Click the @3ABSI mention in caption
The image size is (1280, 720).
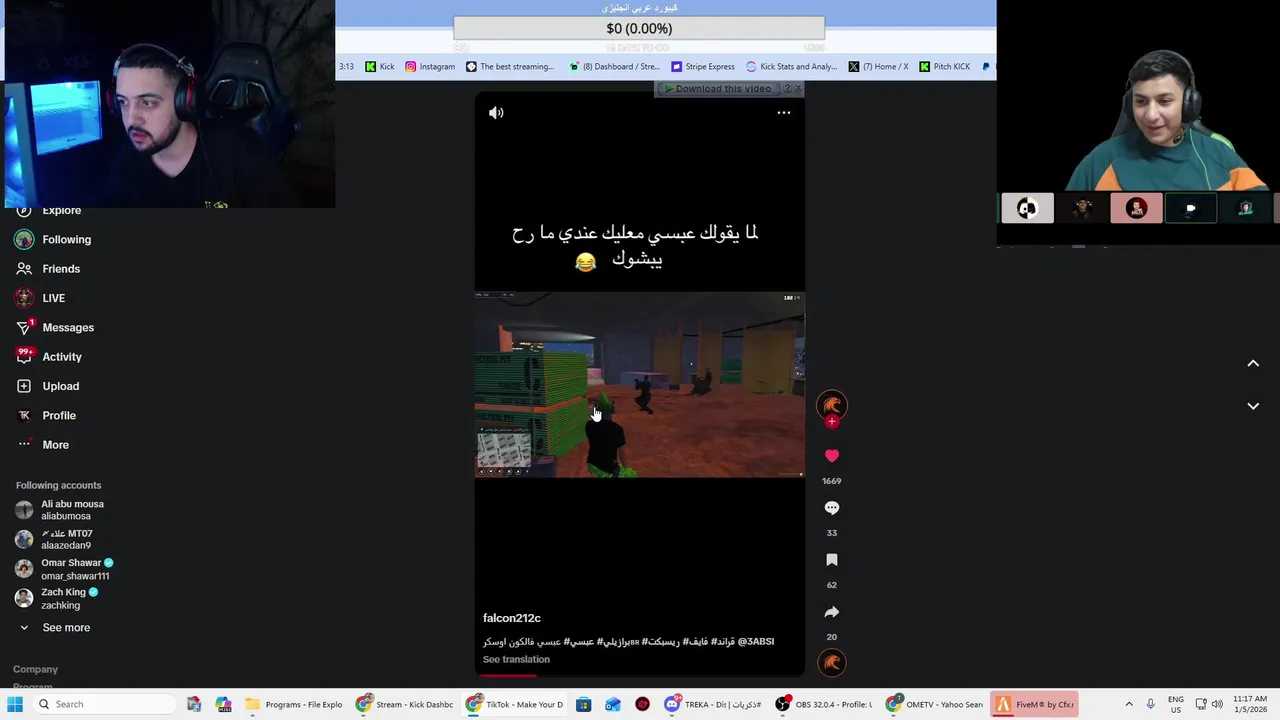pos(756,642)
